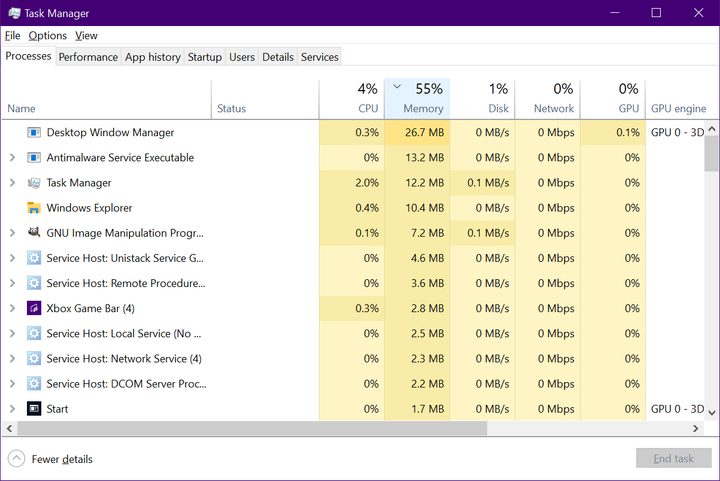Switch to the Services tab

point(320,57)
